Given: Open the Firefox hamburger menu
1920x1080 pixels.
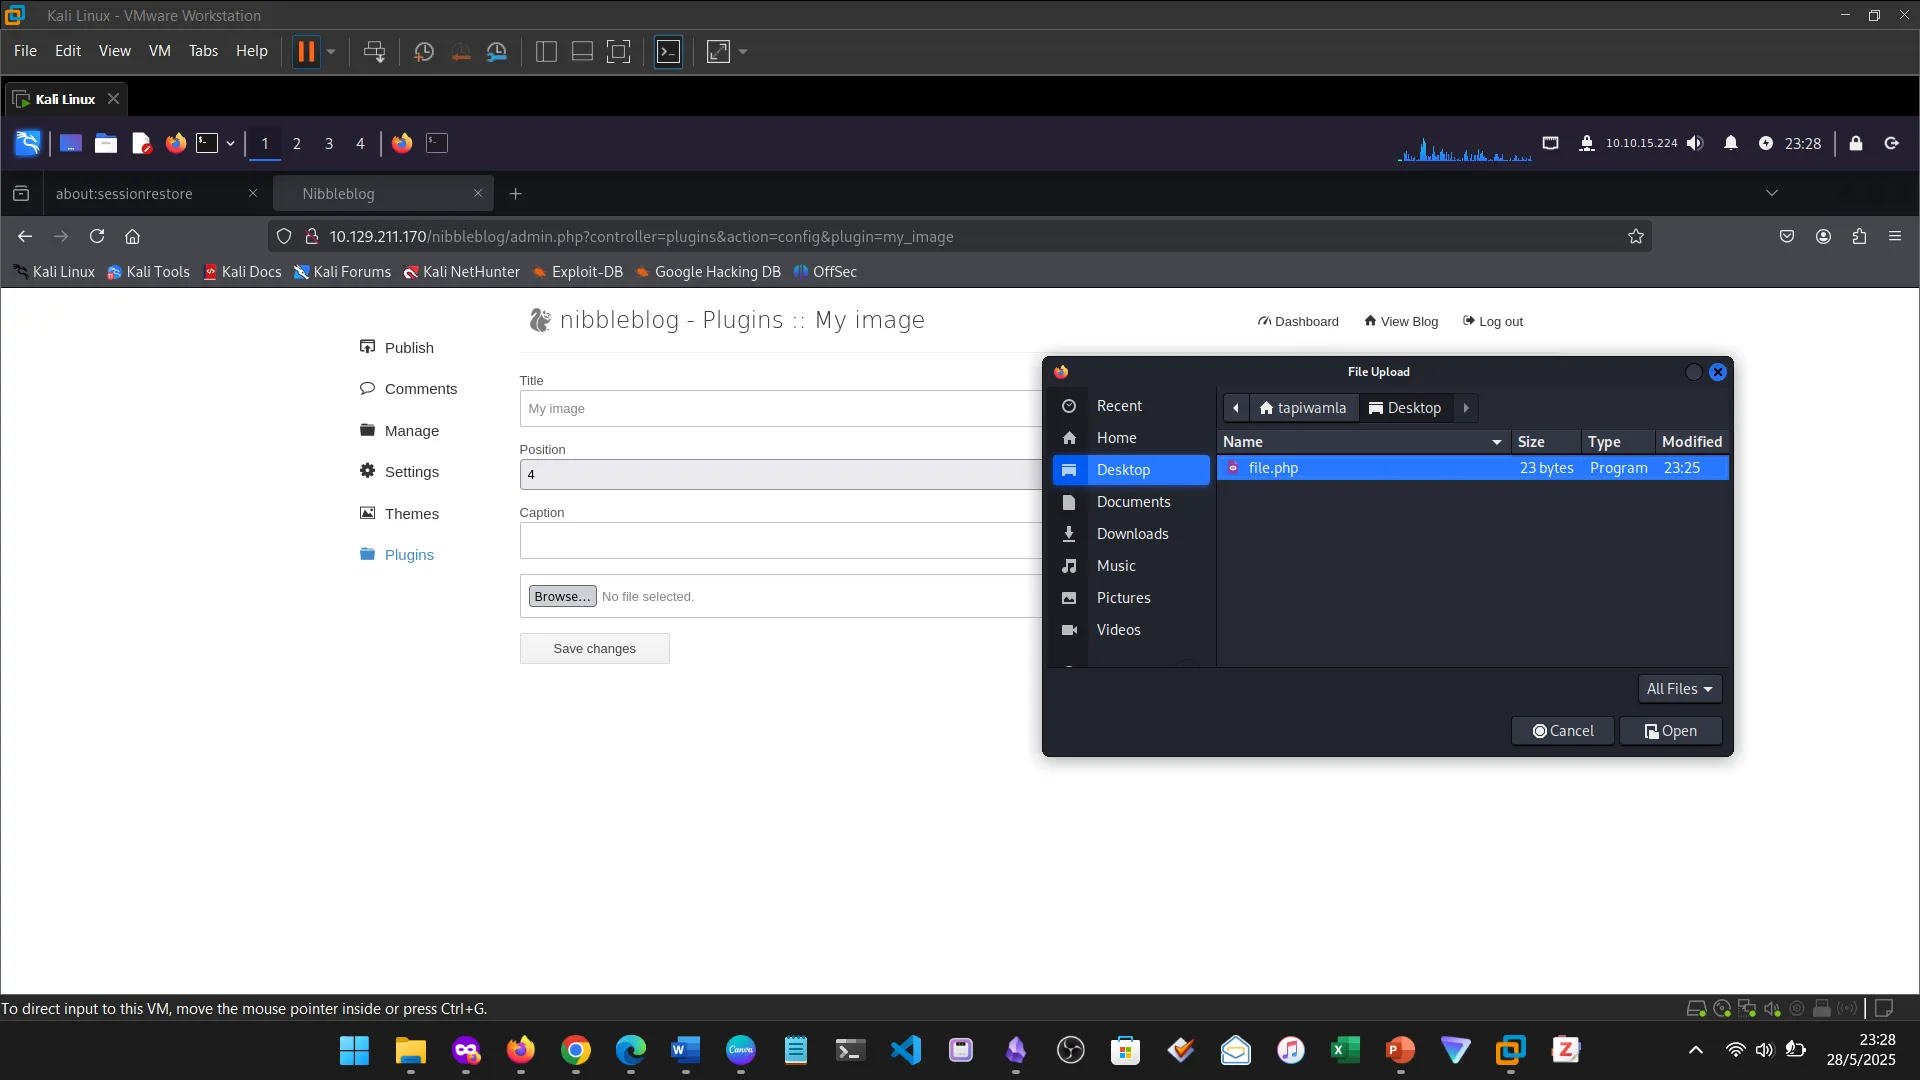Looking at the screenshot, I should coord(1896,236).
